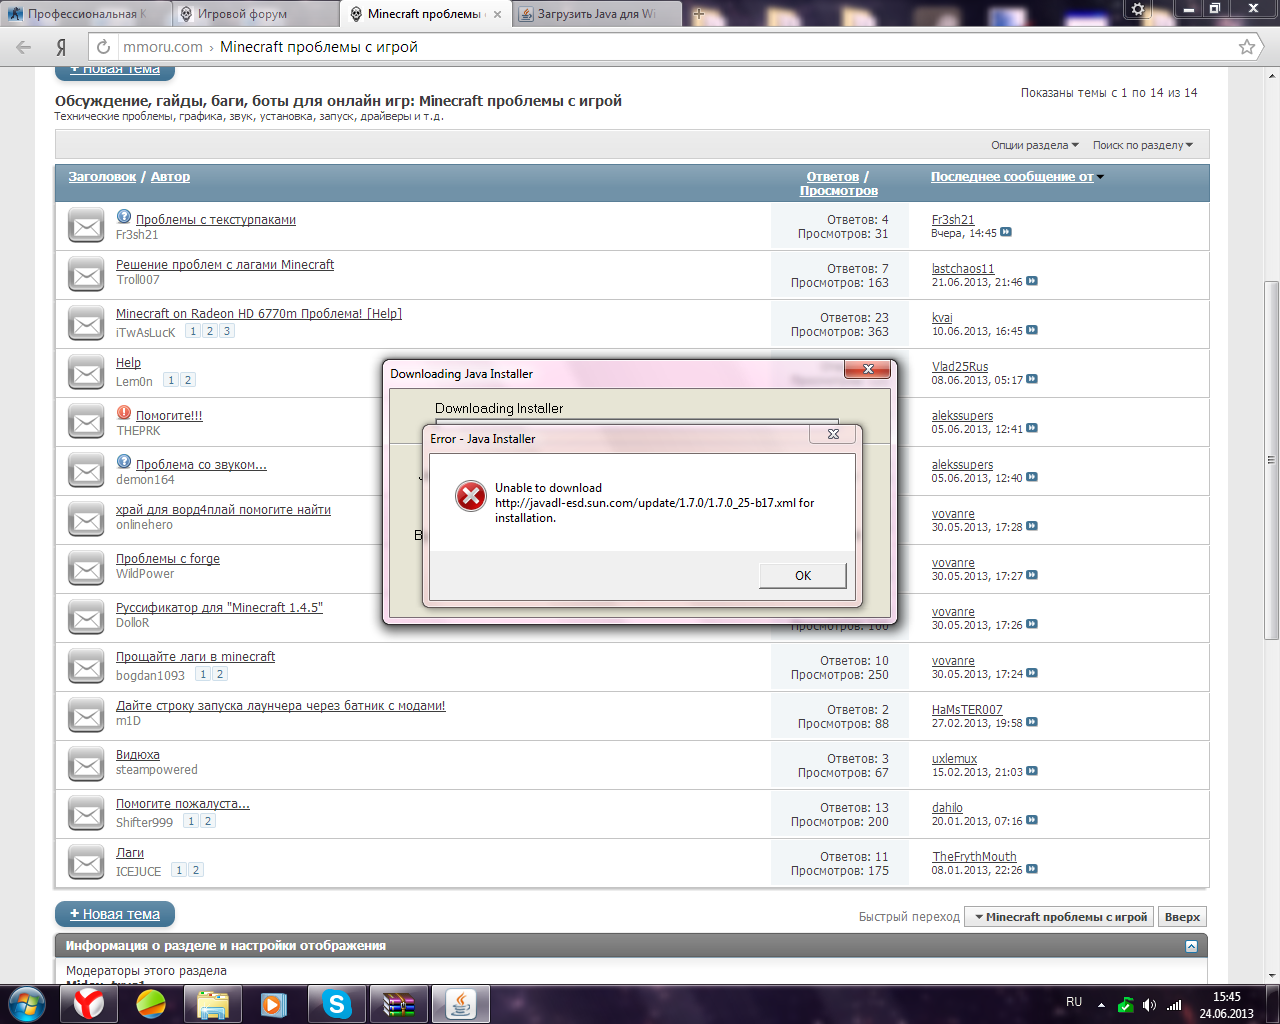Open the thread Прощайте лаги в minecraft
Image resolution: width=1280 pixels, height=1024 pixels.
[195, 657]
